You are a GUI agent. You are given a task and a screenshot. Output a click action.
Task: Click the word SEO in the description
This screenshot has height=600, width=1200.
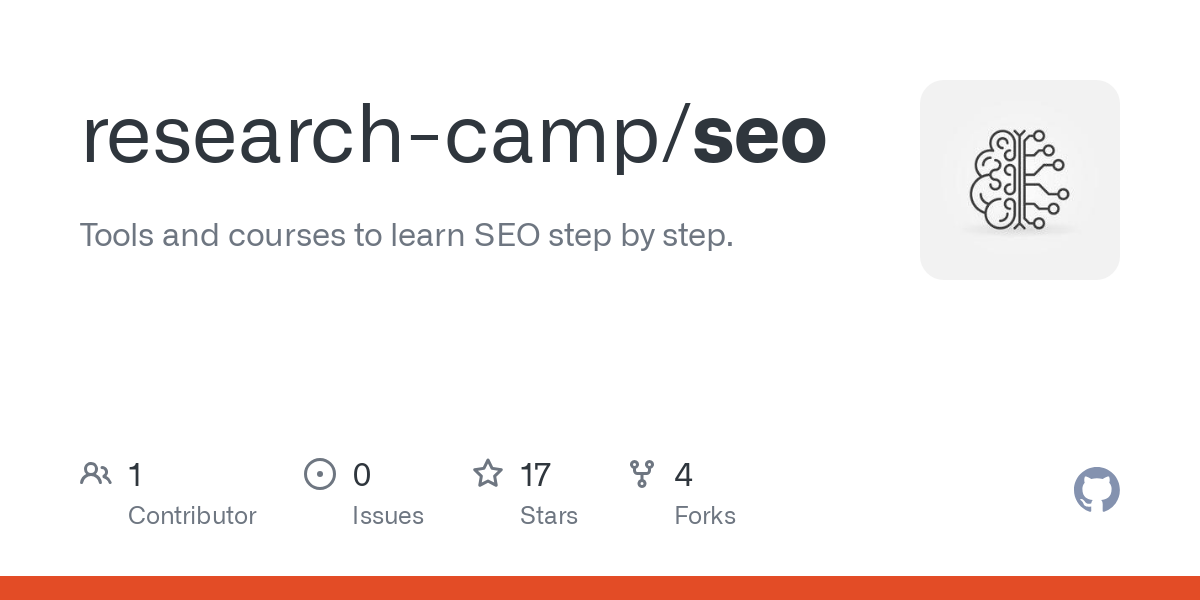(x=503, y=236)
